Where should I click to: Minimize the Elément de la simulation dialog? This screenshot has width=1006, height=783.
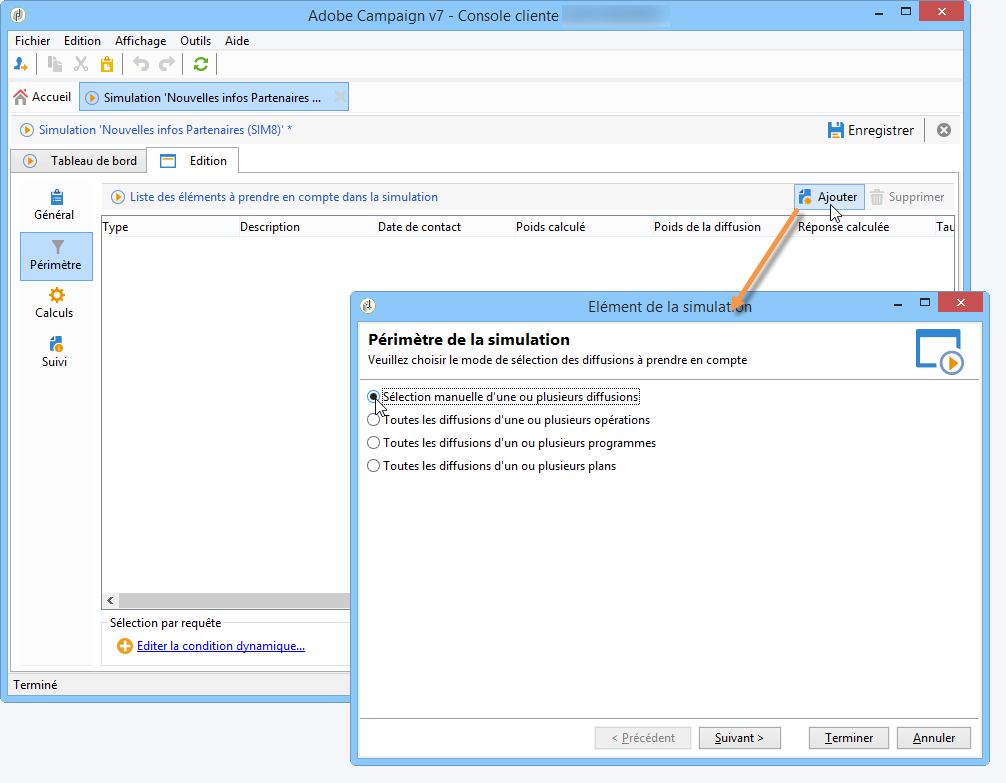tap(898, 304)
